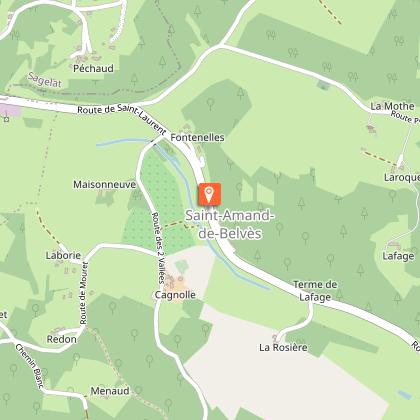Select the La Rosière label
This screenshot has width=420, height=420.
283,347
